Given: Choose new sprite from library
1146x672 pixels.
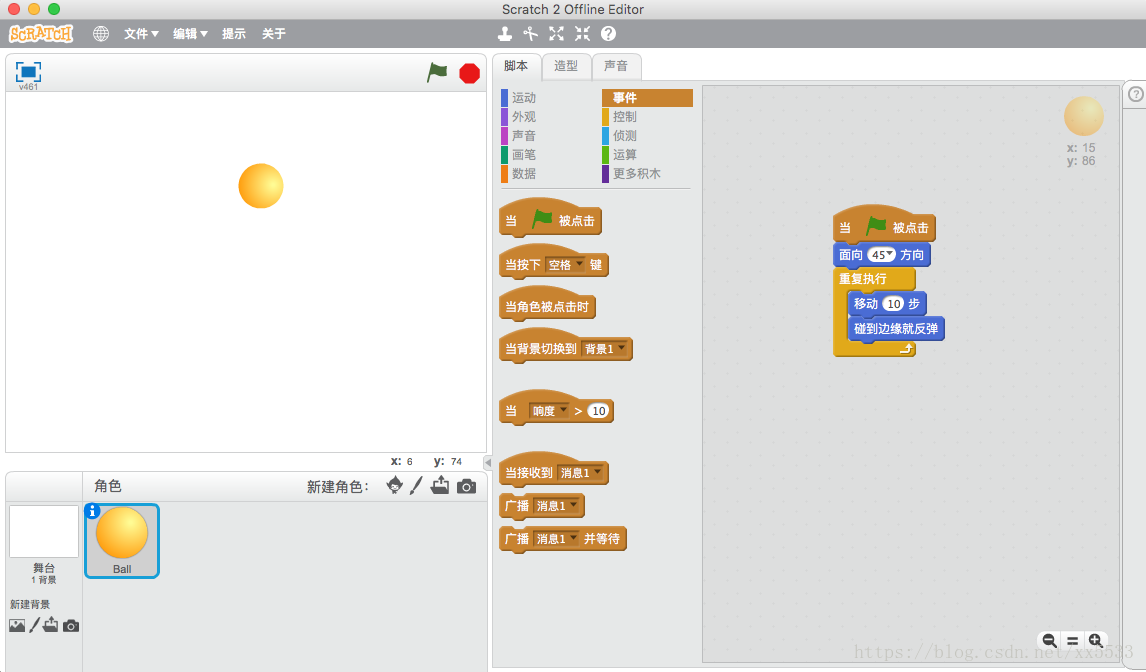Looking at the screenshot, I should pos(394,486).
